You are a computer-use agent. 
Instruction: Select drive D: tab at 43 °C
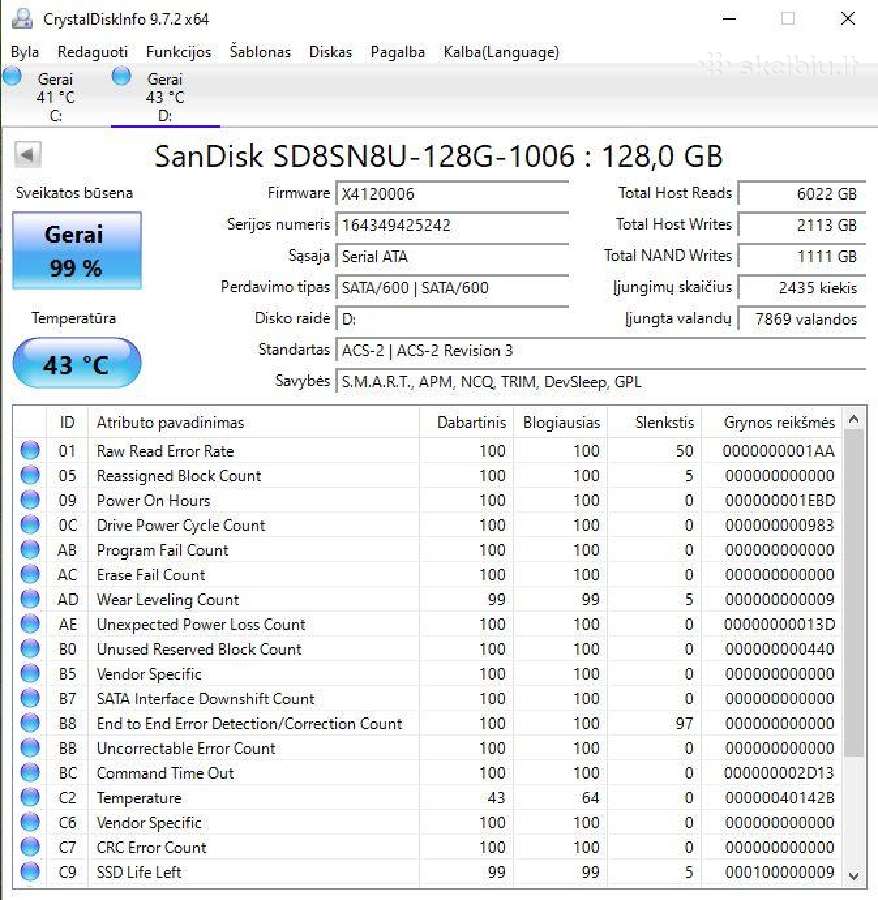pos(165,96)
